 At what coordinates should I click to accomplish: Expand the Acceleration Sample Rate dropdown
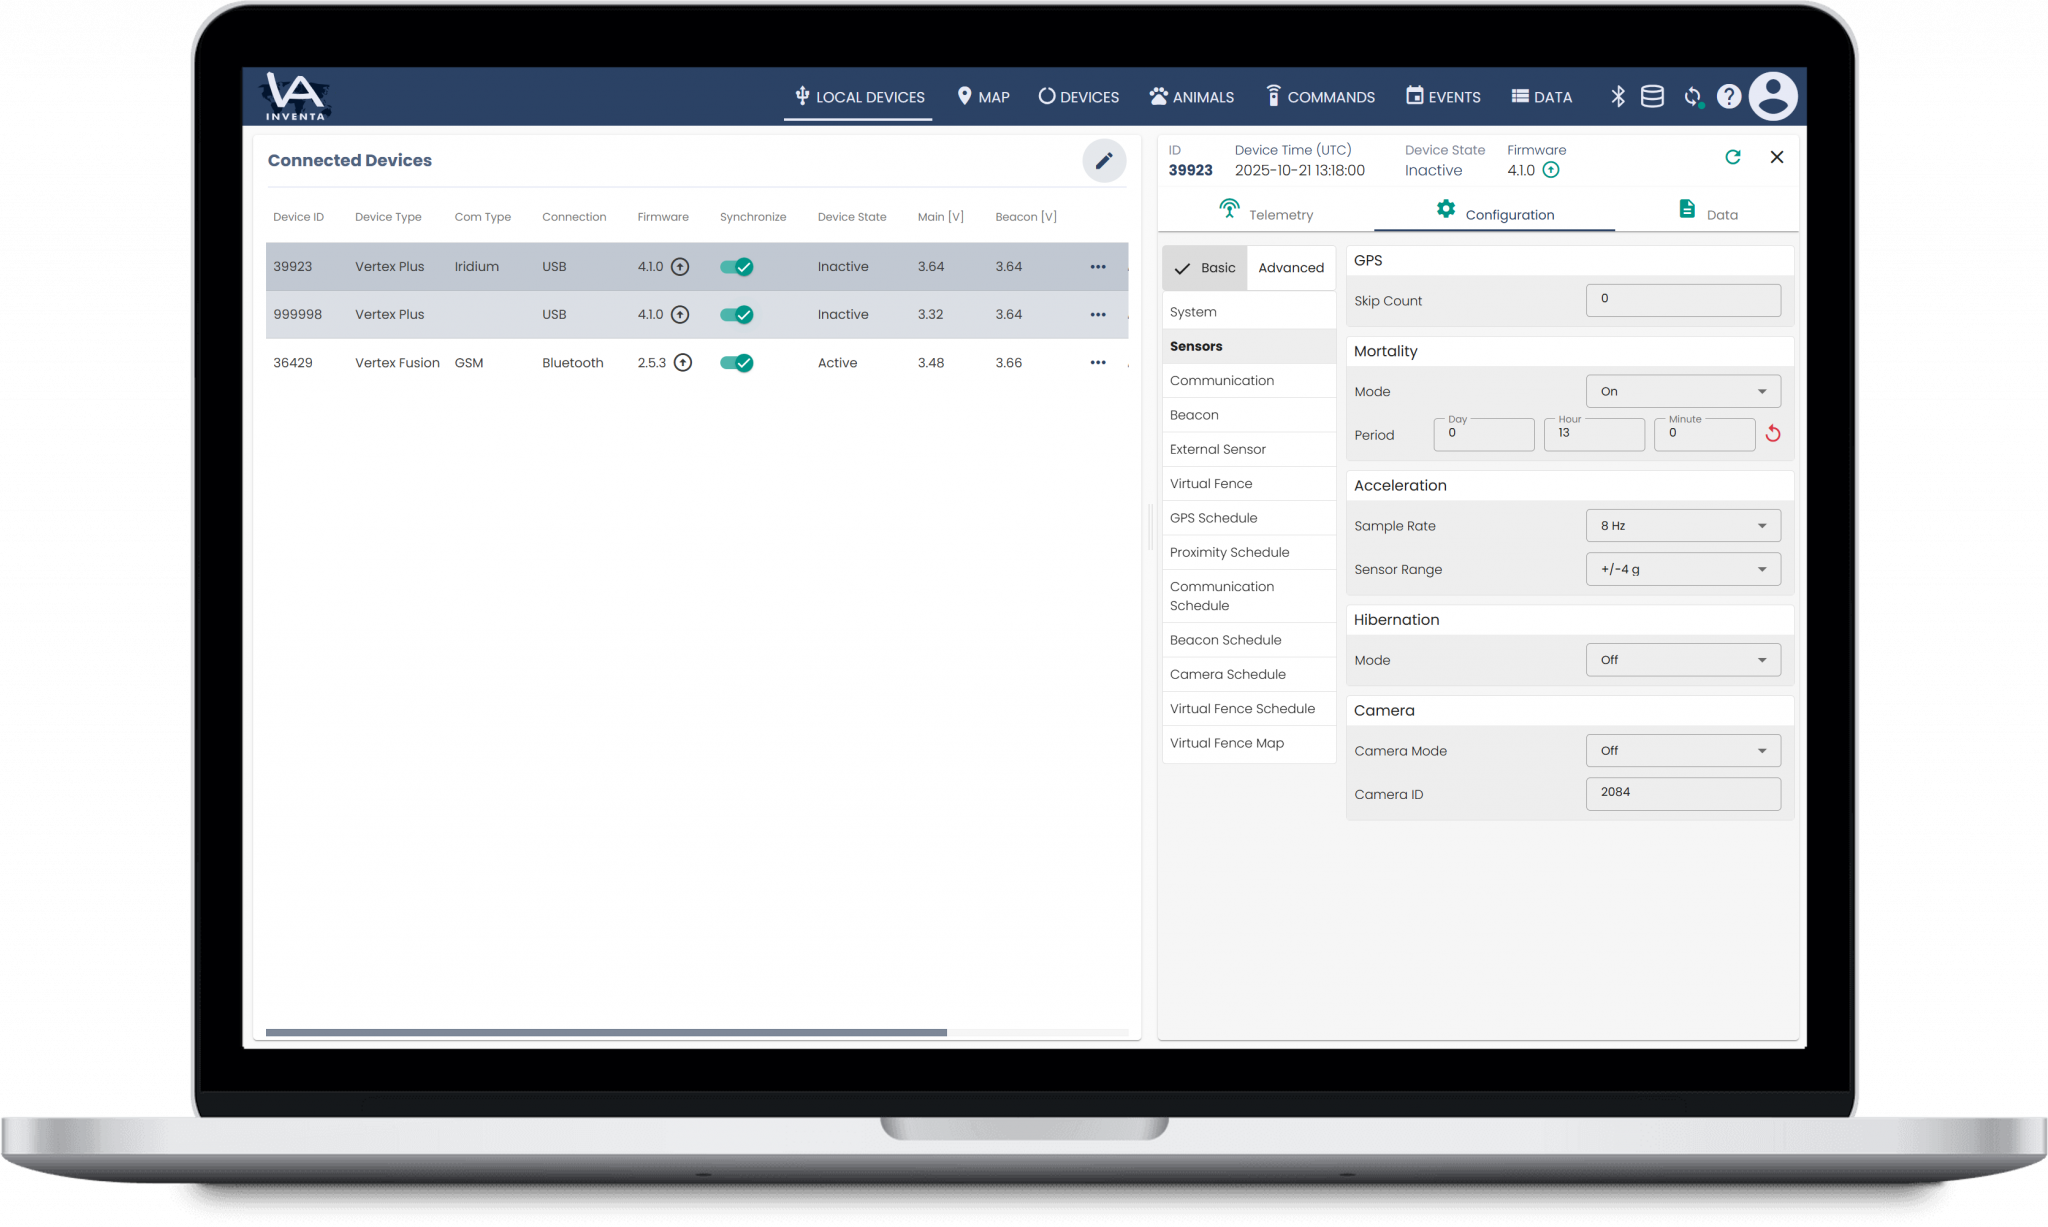click(1683, 526)
